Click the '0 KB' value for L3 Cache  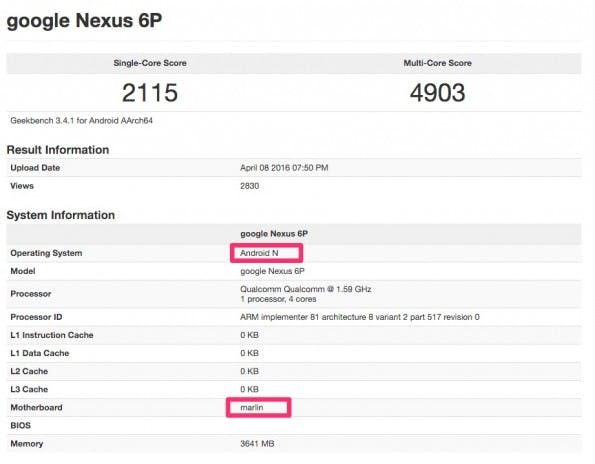click(249, 389)
